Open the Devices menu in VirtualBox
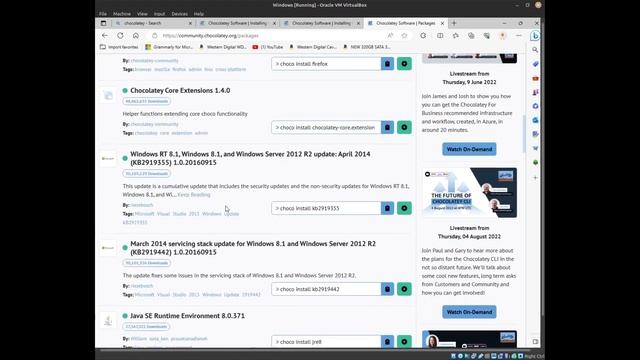The height and width of the screenshot is (360, 640). [x=180, y=14]
